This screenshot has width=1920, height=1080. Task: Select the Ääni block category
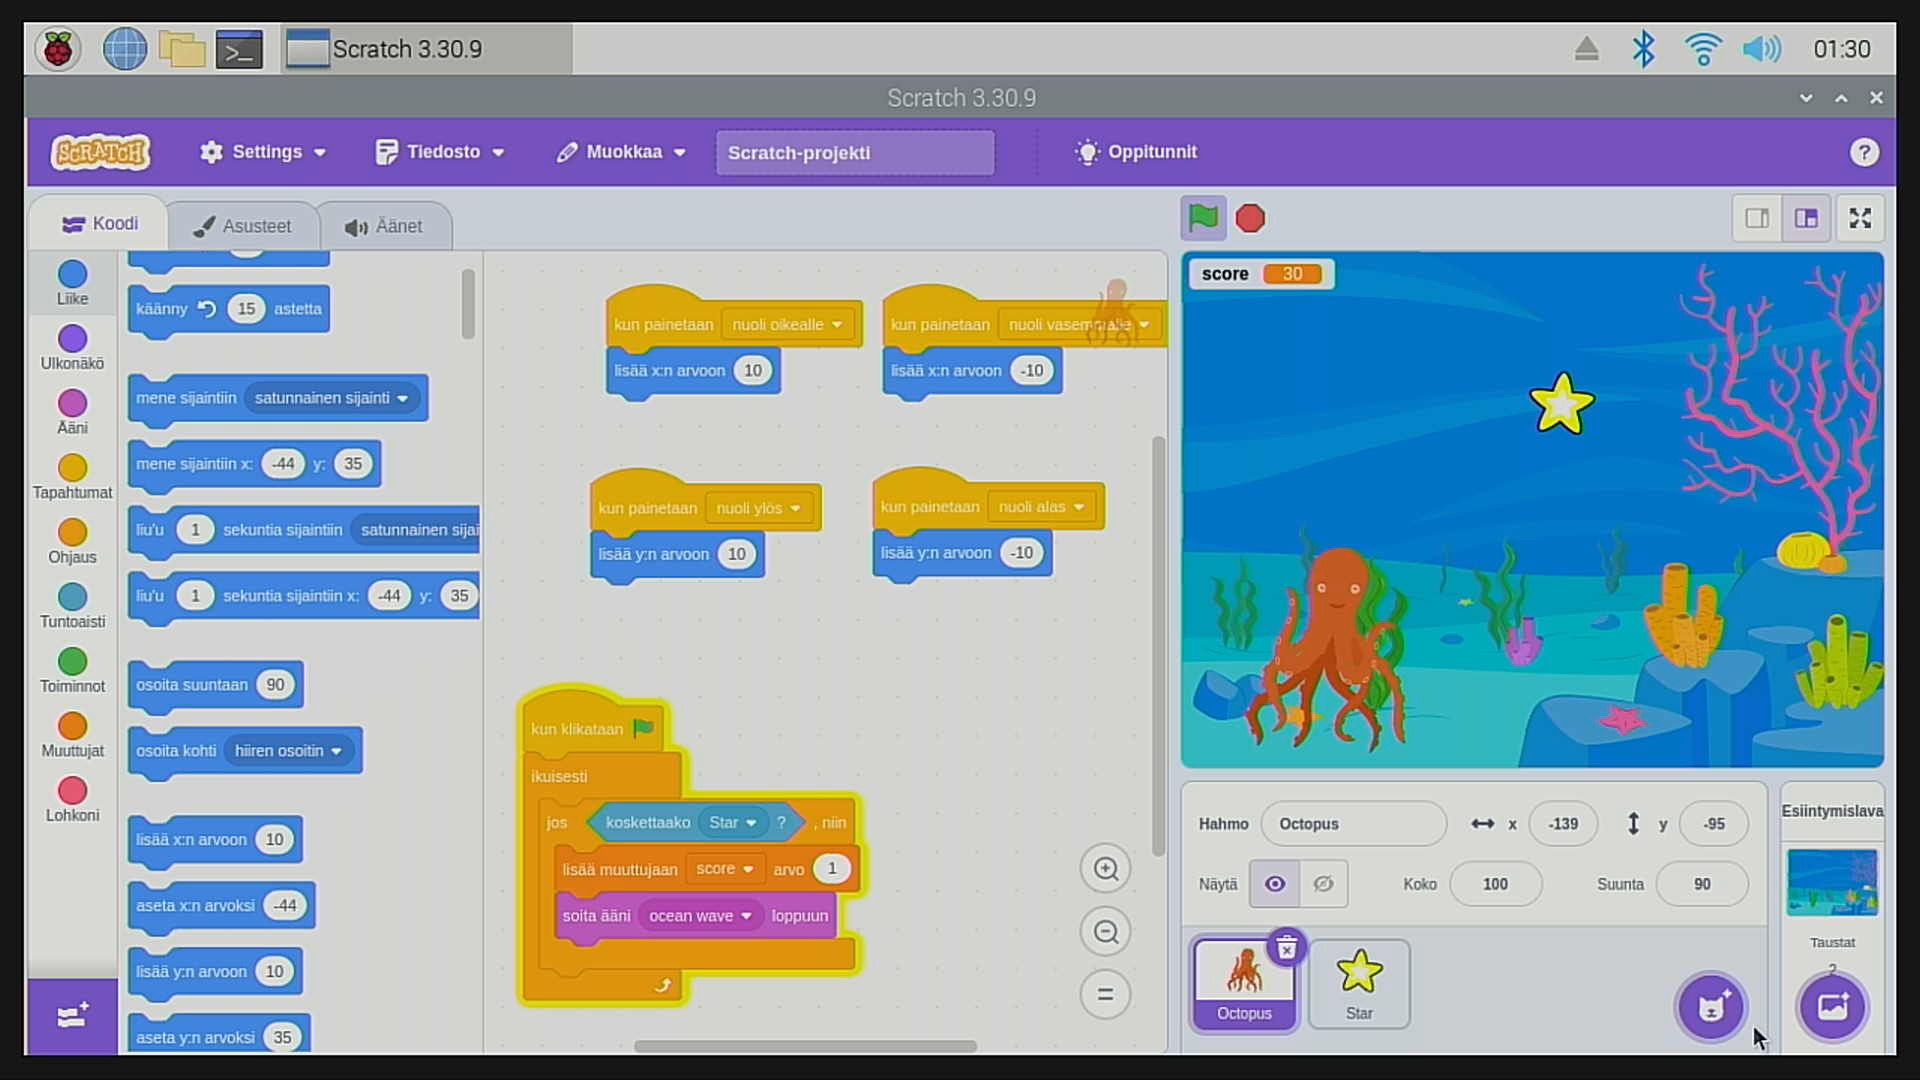click(x=72, y=412)
